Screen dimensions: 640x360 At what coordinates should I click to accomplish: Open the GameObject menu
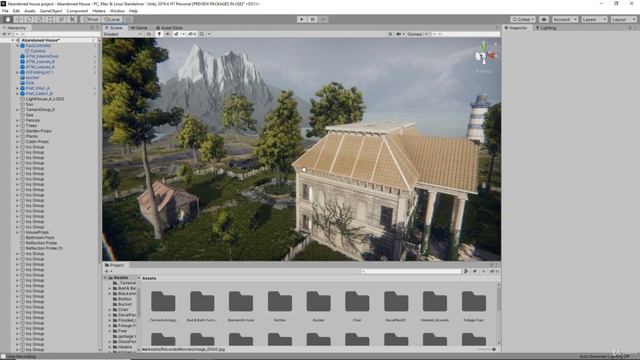[x=51, y=11]
